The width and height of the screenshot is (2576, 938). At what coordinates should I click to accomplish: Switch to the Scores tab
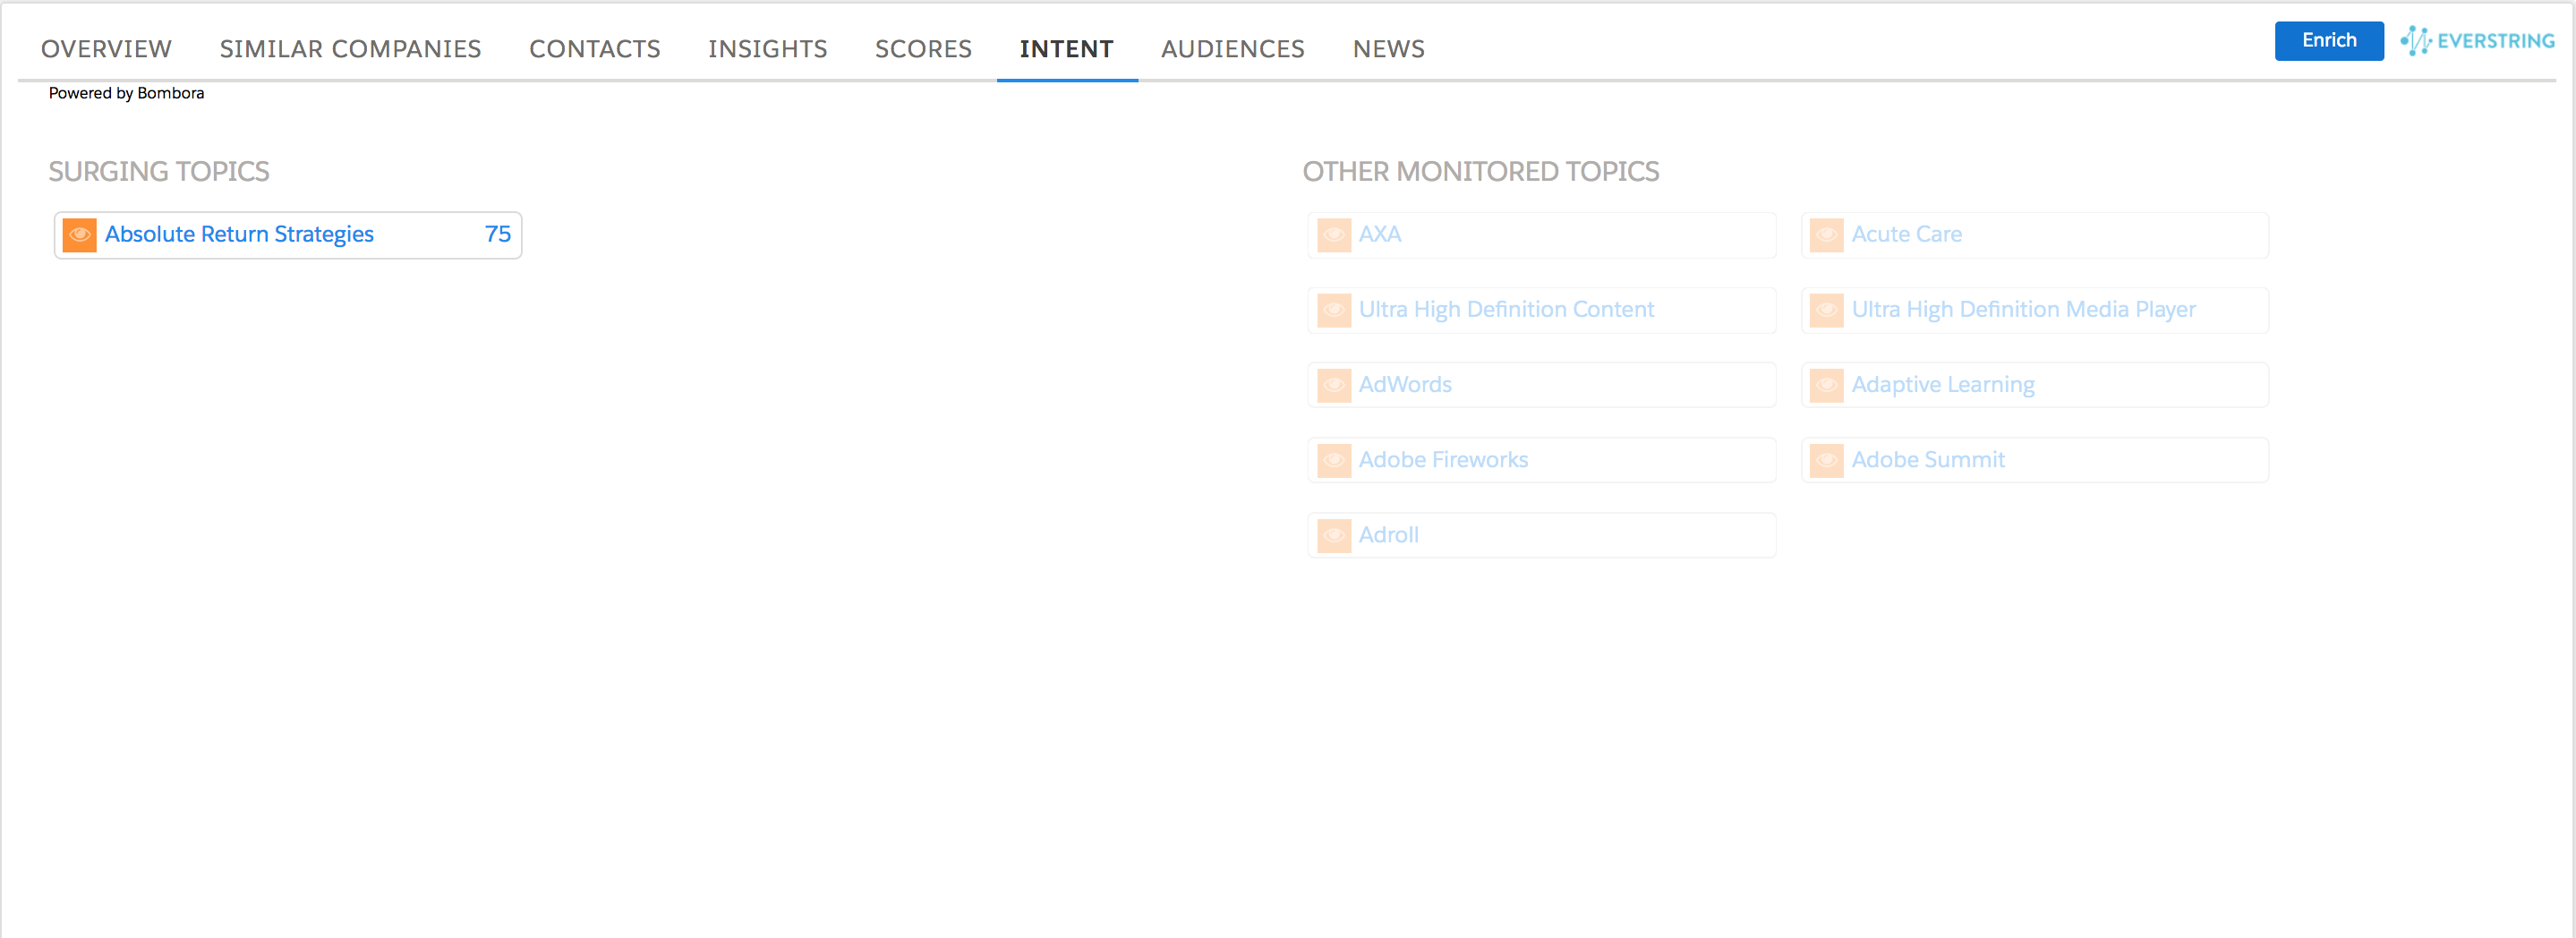pyautogui.click(x=923, y=49)
